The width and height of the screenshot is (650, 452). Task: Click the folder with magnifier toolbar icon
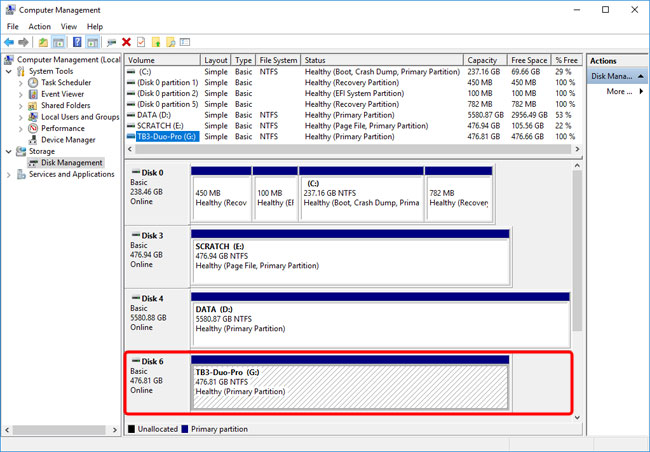pyautogui.click(x=170, y=42)
